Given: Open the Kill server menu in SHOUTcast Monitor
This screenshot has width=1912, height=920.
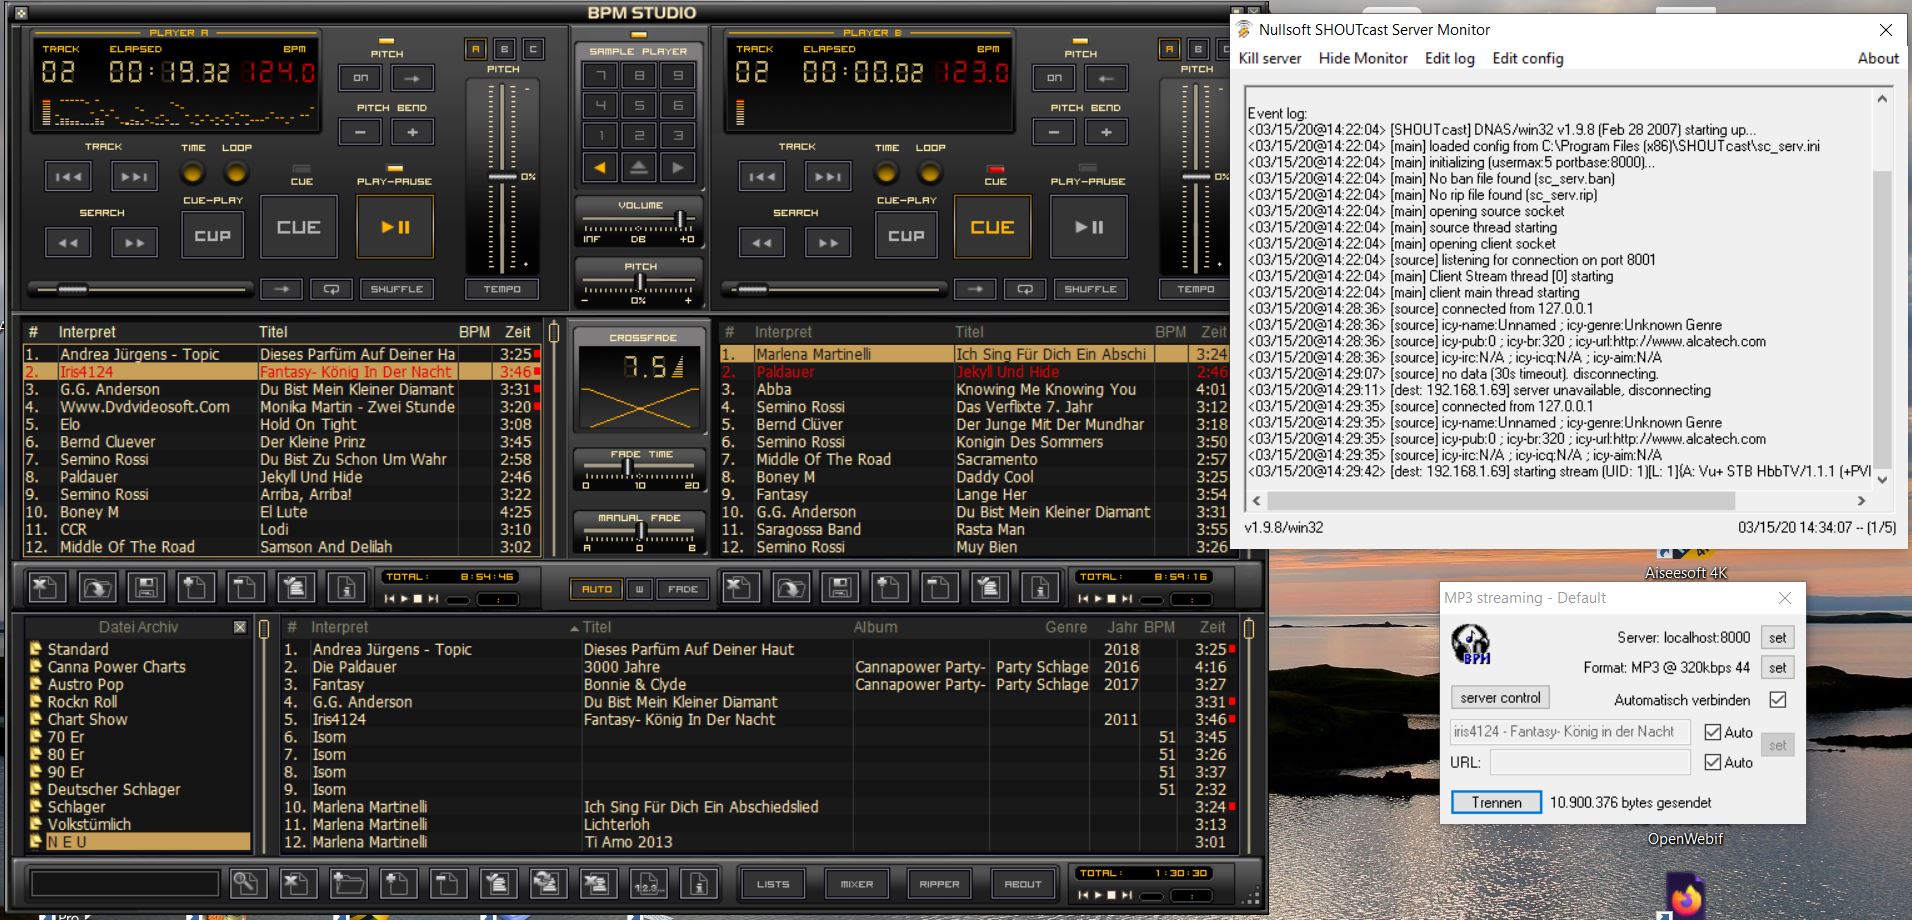Looking at the screenshot, I should pyautogui.click(x=1270, y=58).
